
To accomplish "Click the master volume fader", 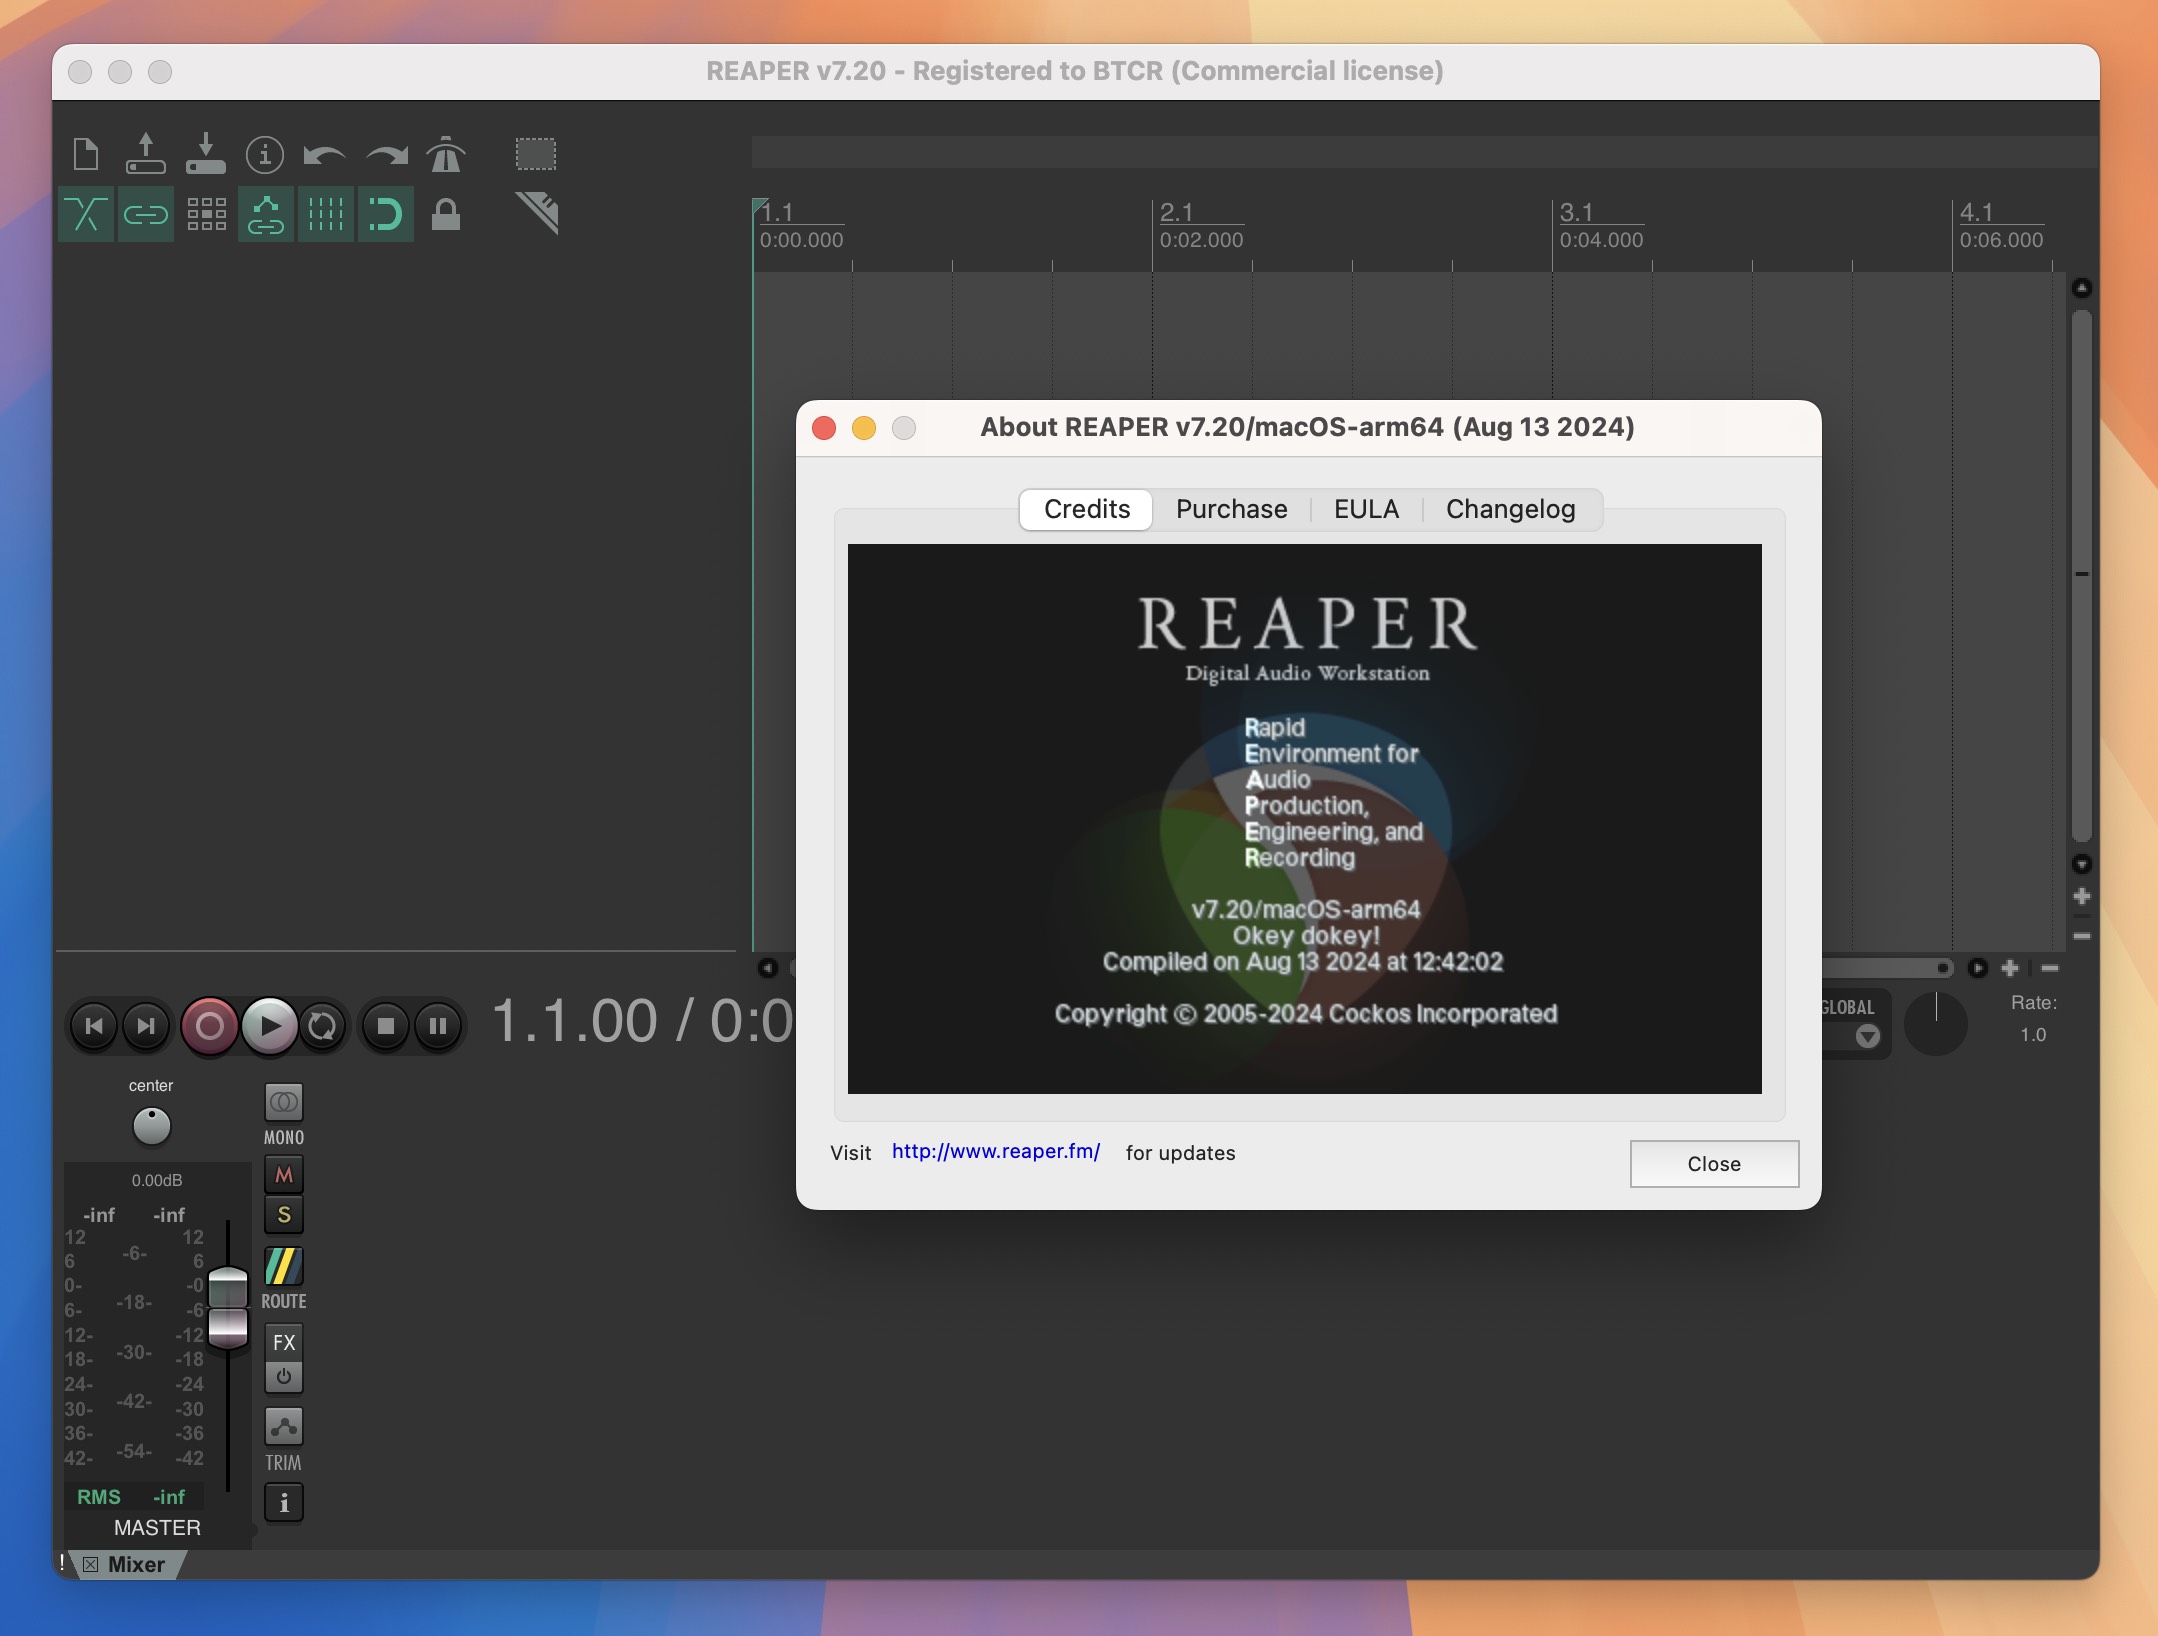I will tap(228, 1308).
